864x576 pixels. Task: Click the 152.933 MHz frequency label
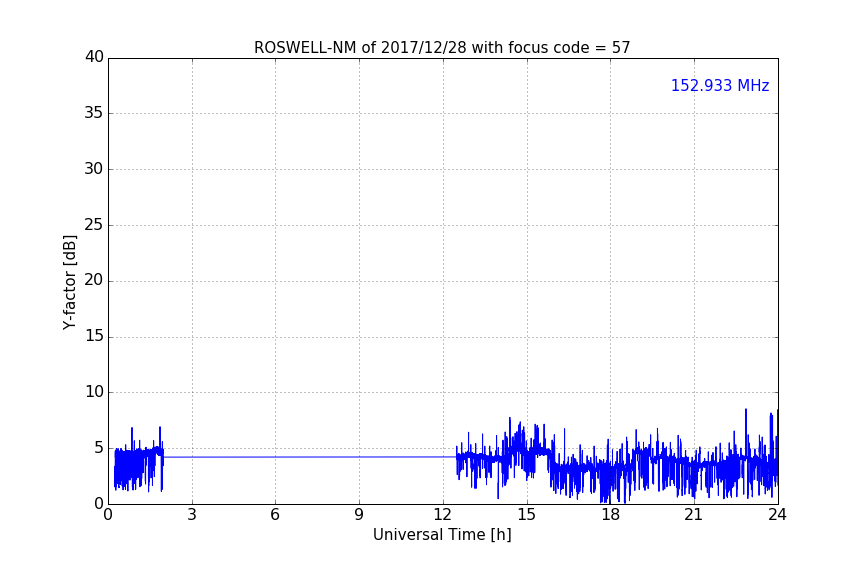pyautogui.click(x=720, y=85)
